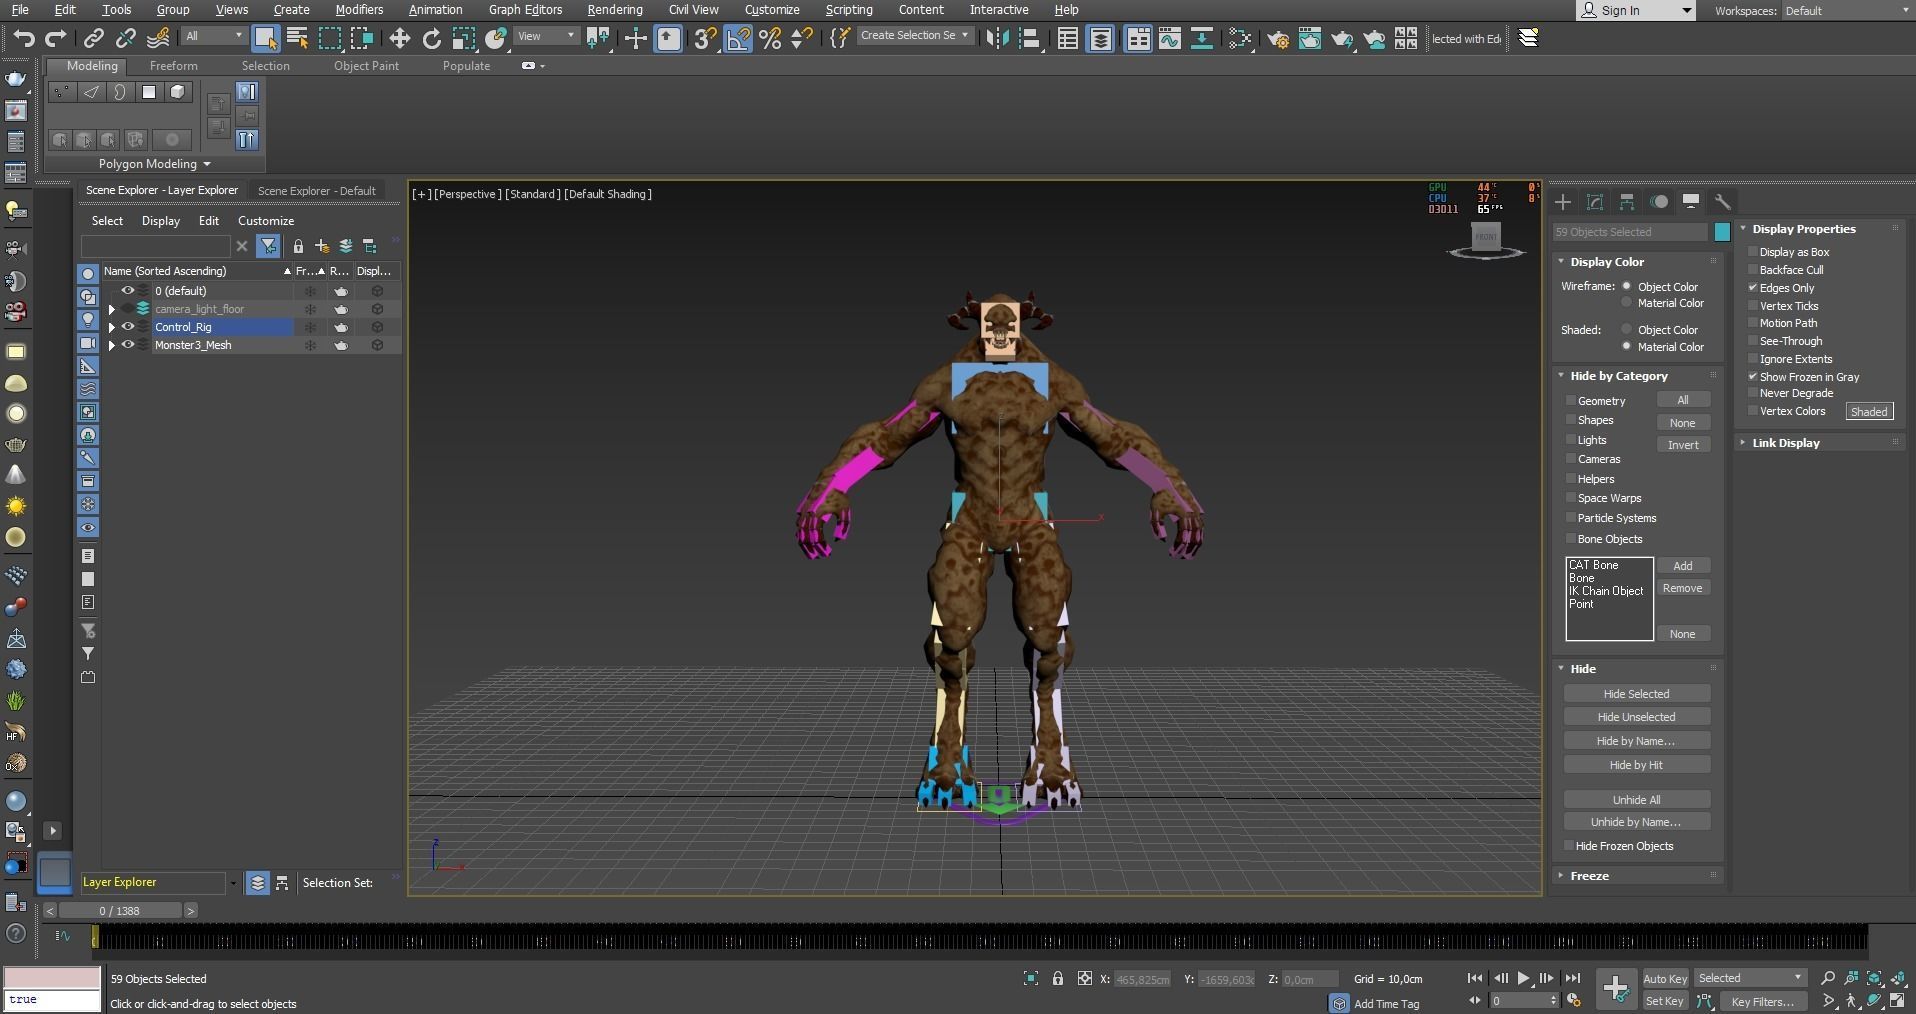Go to the end of animation
Image resolution: width=1916 pixels, height=1014 pixels.
[1572, 978]
